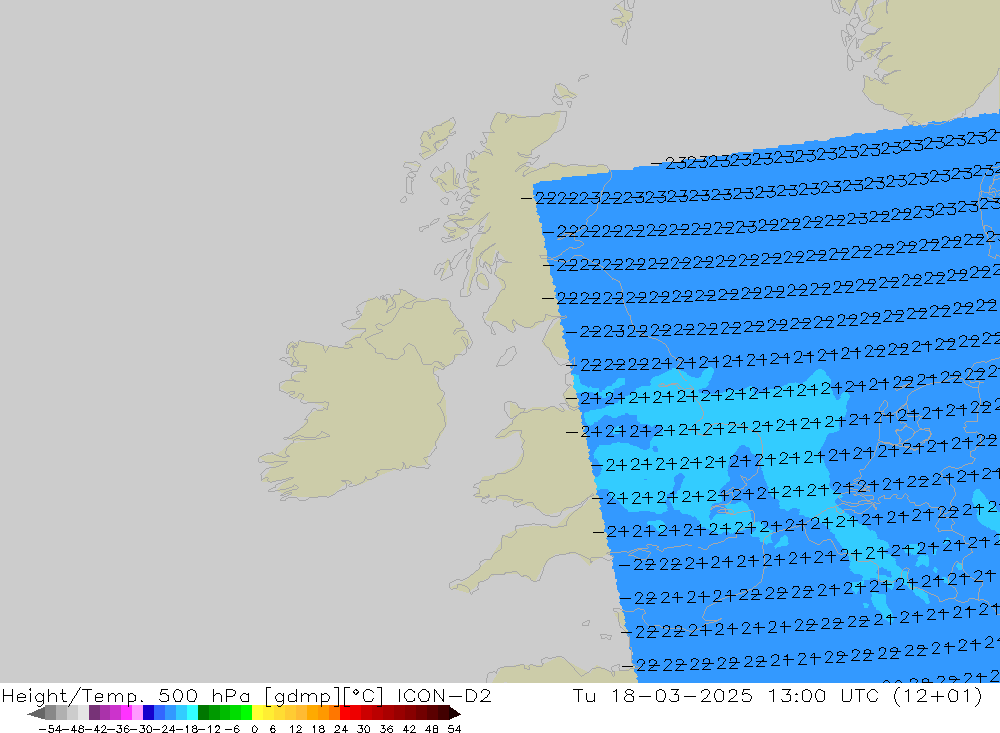
Task: Click the '30' scale label
Action: (364, 729)
